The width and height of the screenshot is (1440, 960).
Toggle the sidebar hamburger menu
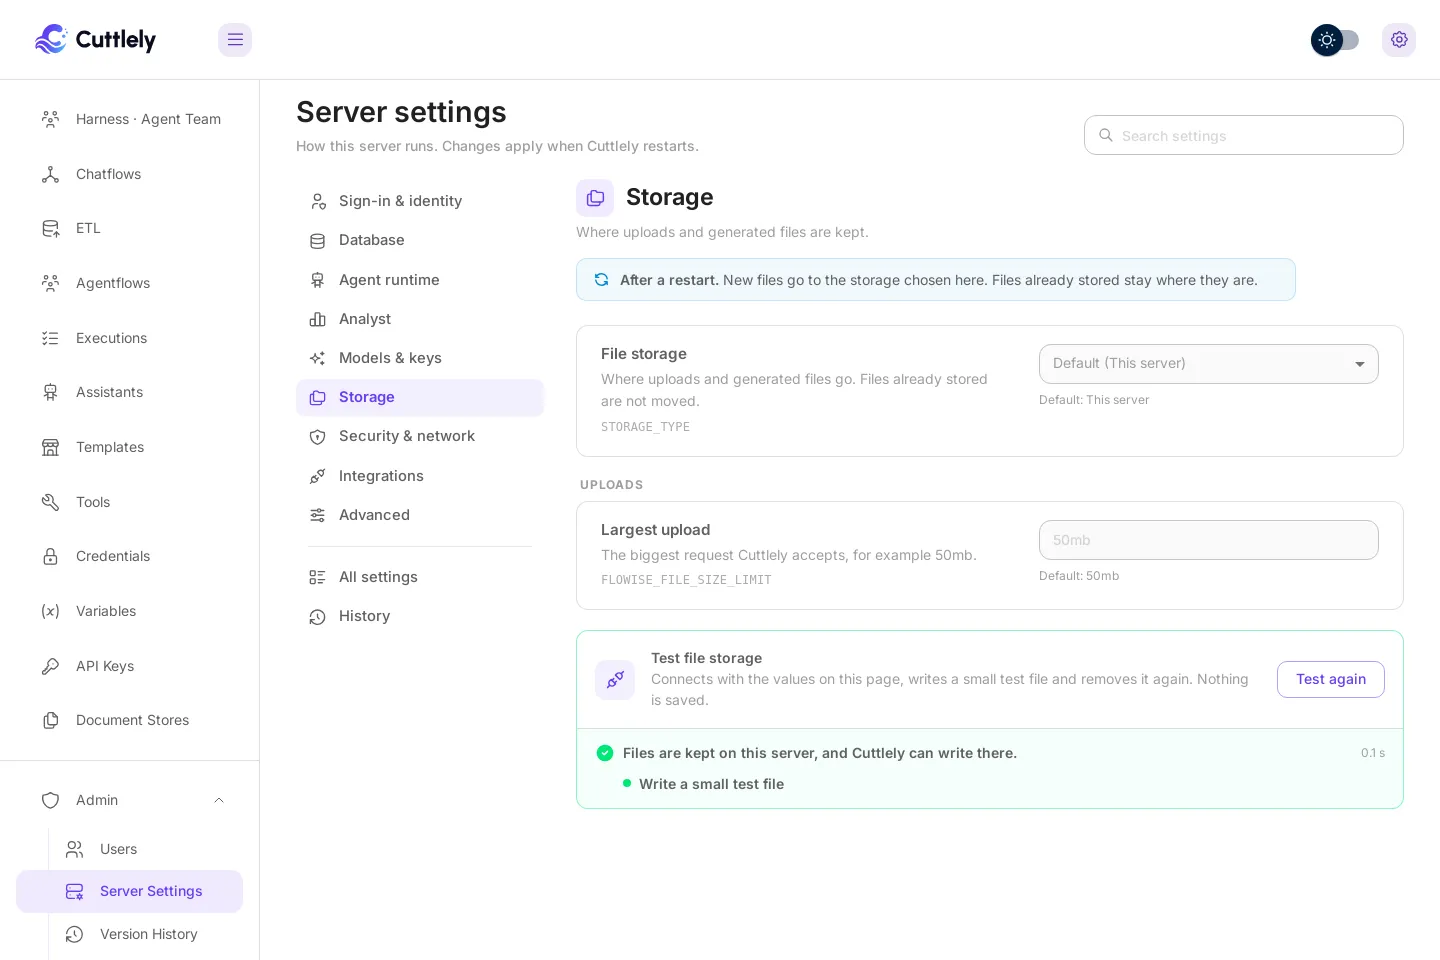235,40
